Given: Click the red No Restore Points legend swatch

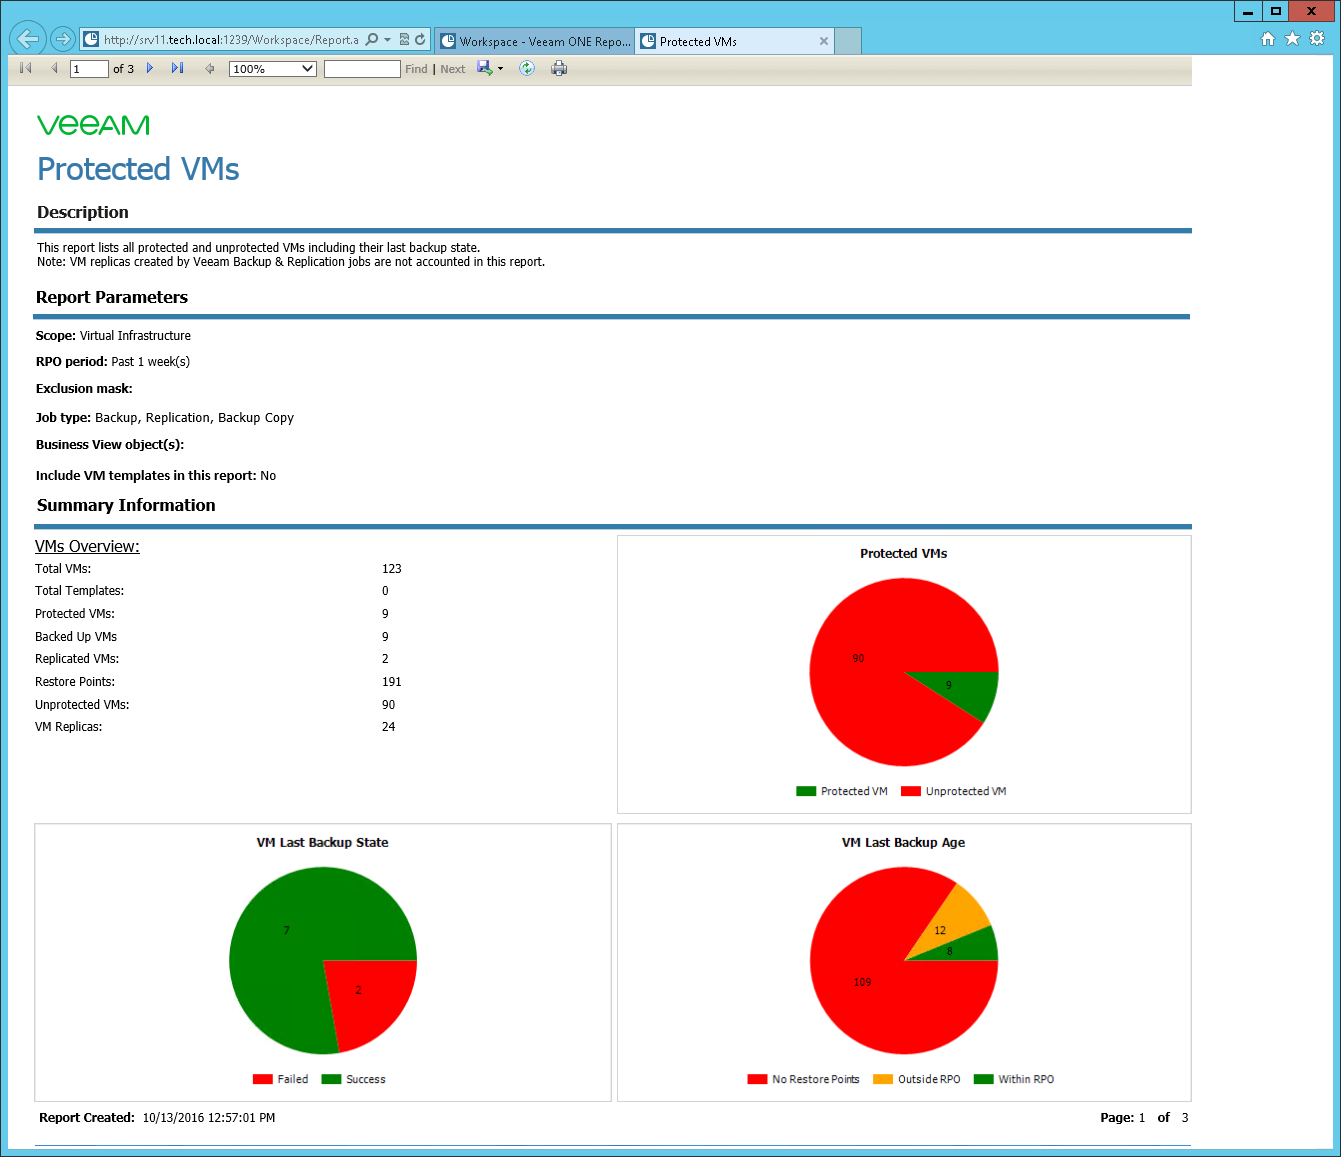Looking at the screenshot, I should (x=757, y=1079).
